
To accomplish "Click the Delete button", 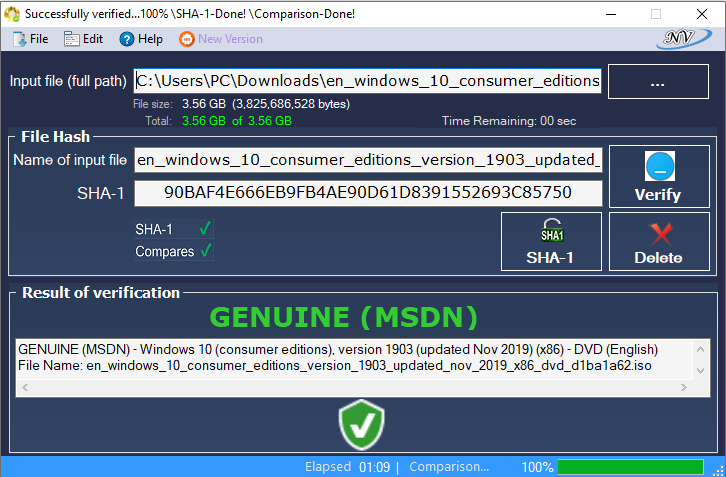I will click(659, 241).
